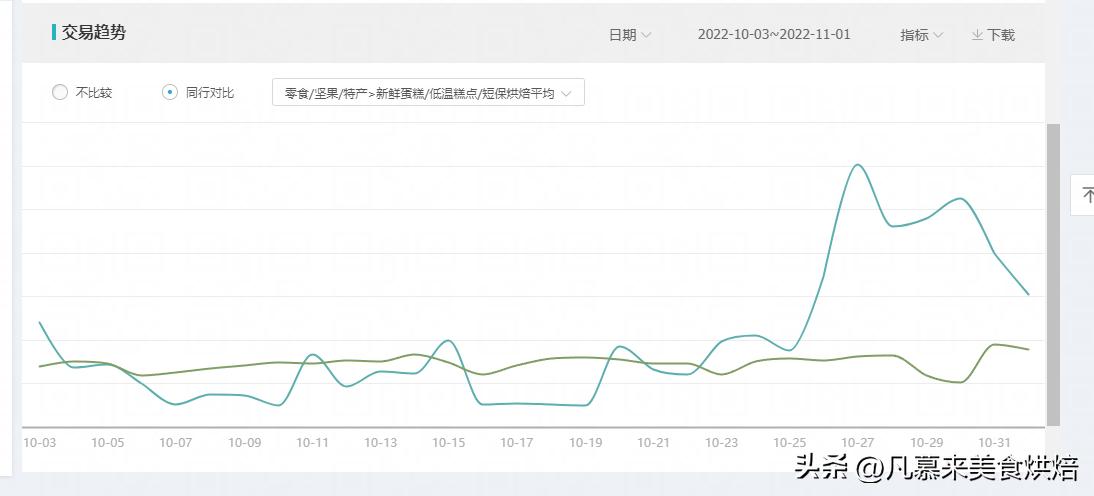Image resolution: width=1094 pixels, height=496 pixels.
Task: Click the teal line's peak at 10-27
Action: coord(857,165)
